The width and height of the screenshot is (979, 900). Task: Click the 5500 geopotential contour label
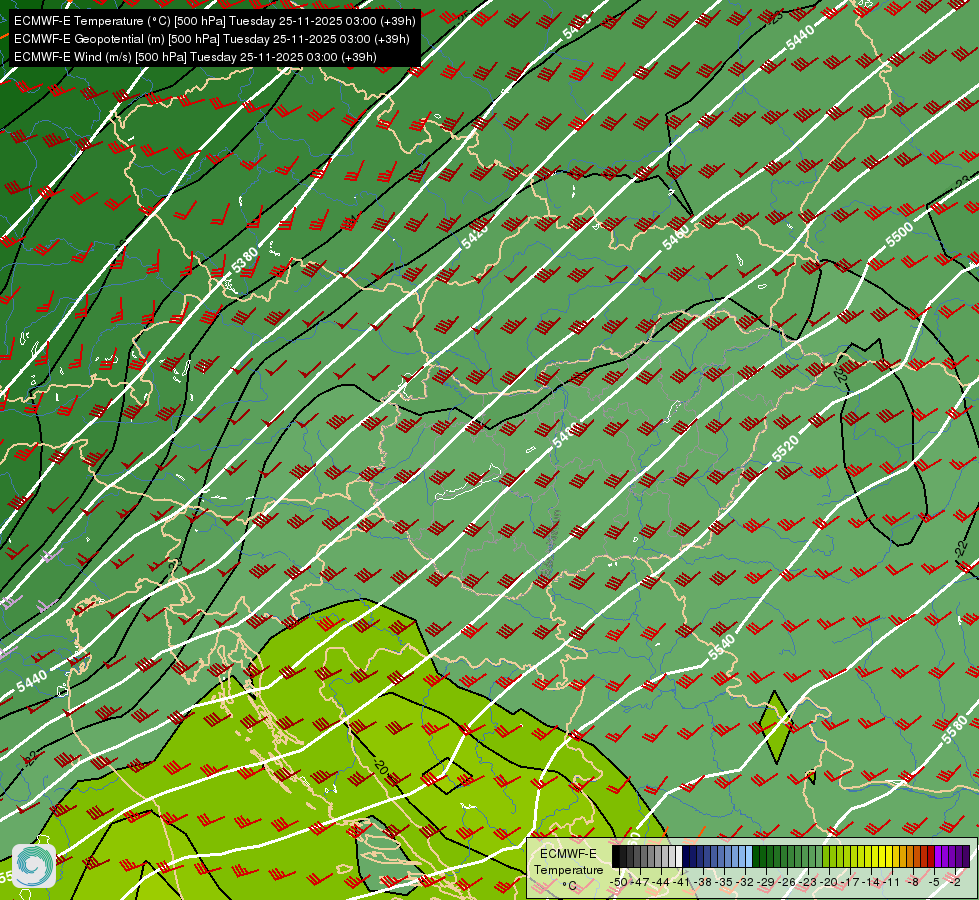click(900, 234)
